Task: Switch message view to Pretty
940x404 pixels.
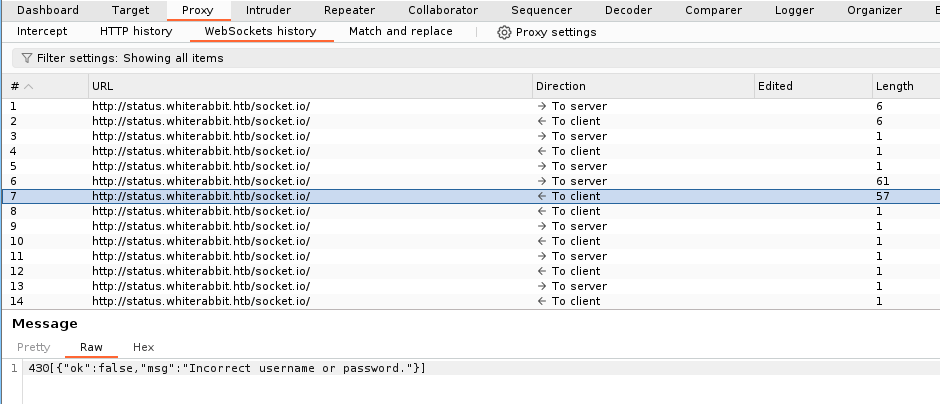Action: [33, 347]
